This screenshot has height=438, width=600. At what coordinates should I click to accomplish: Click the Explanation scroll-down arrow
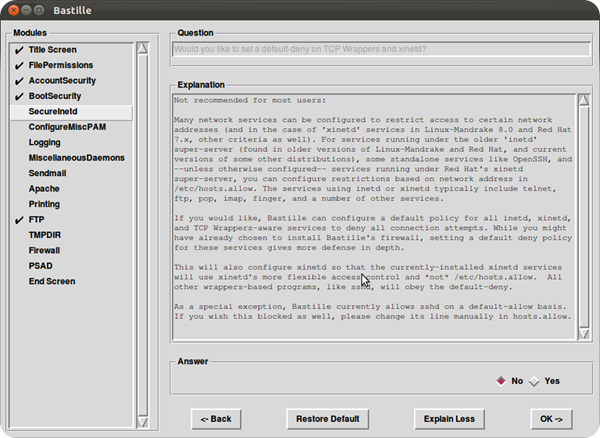pyautogui.click(x=584, y=334)
